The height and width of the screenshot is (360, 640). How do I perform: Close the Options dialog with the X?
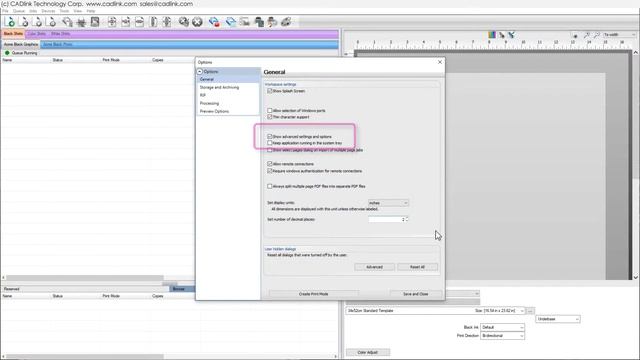[440, 62]
